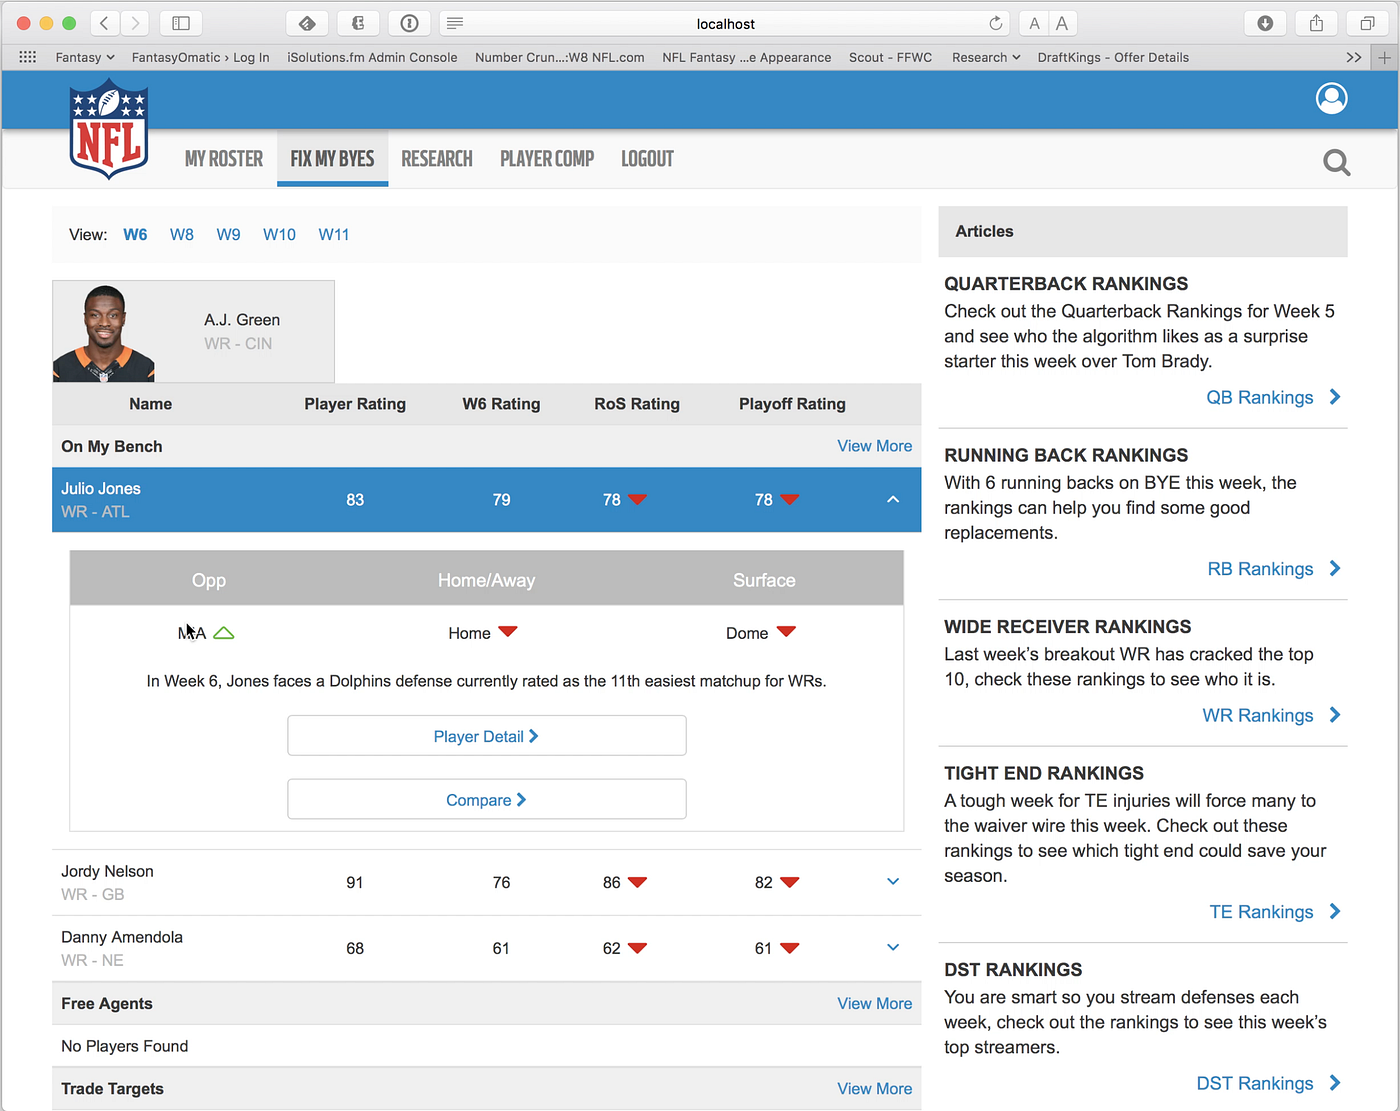Open the TE Rankings link
1400x1111 pixels.
pyautogui.click(x=1275, y=912)
